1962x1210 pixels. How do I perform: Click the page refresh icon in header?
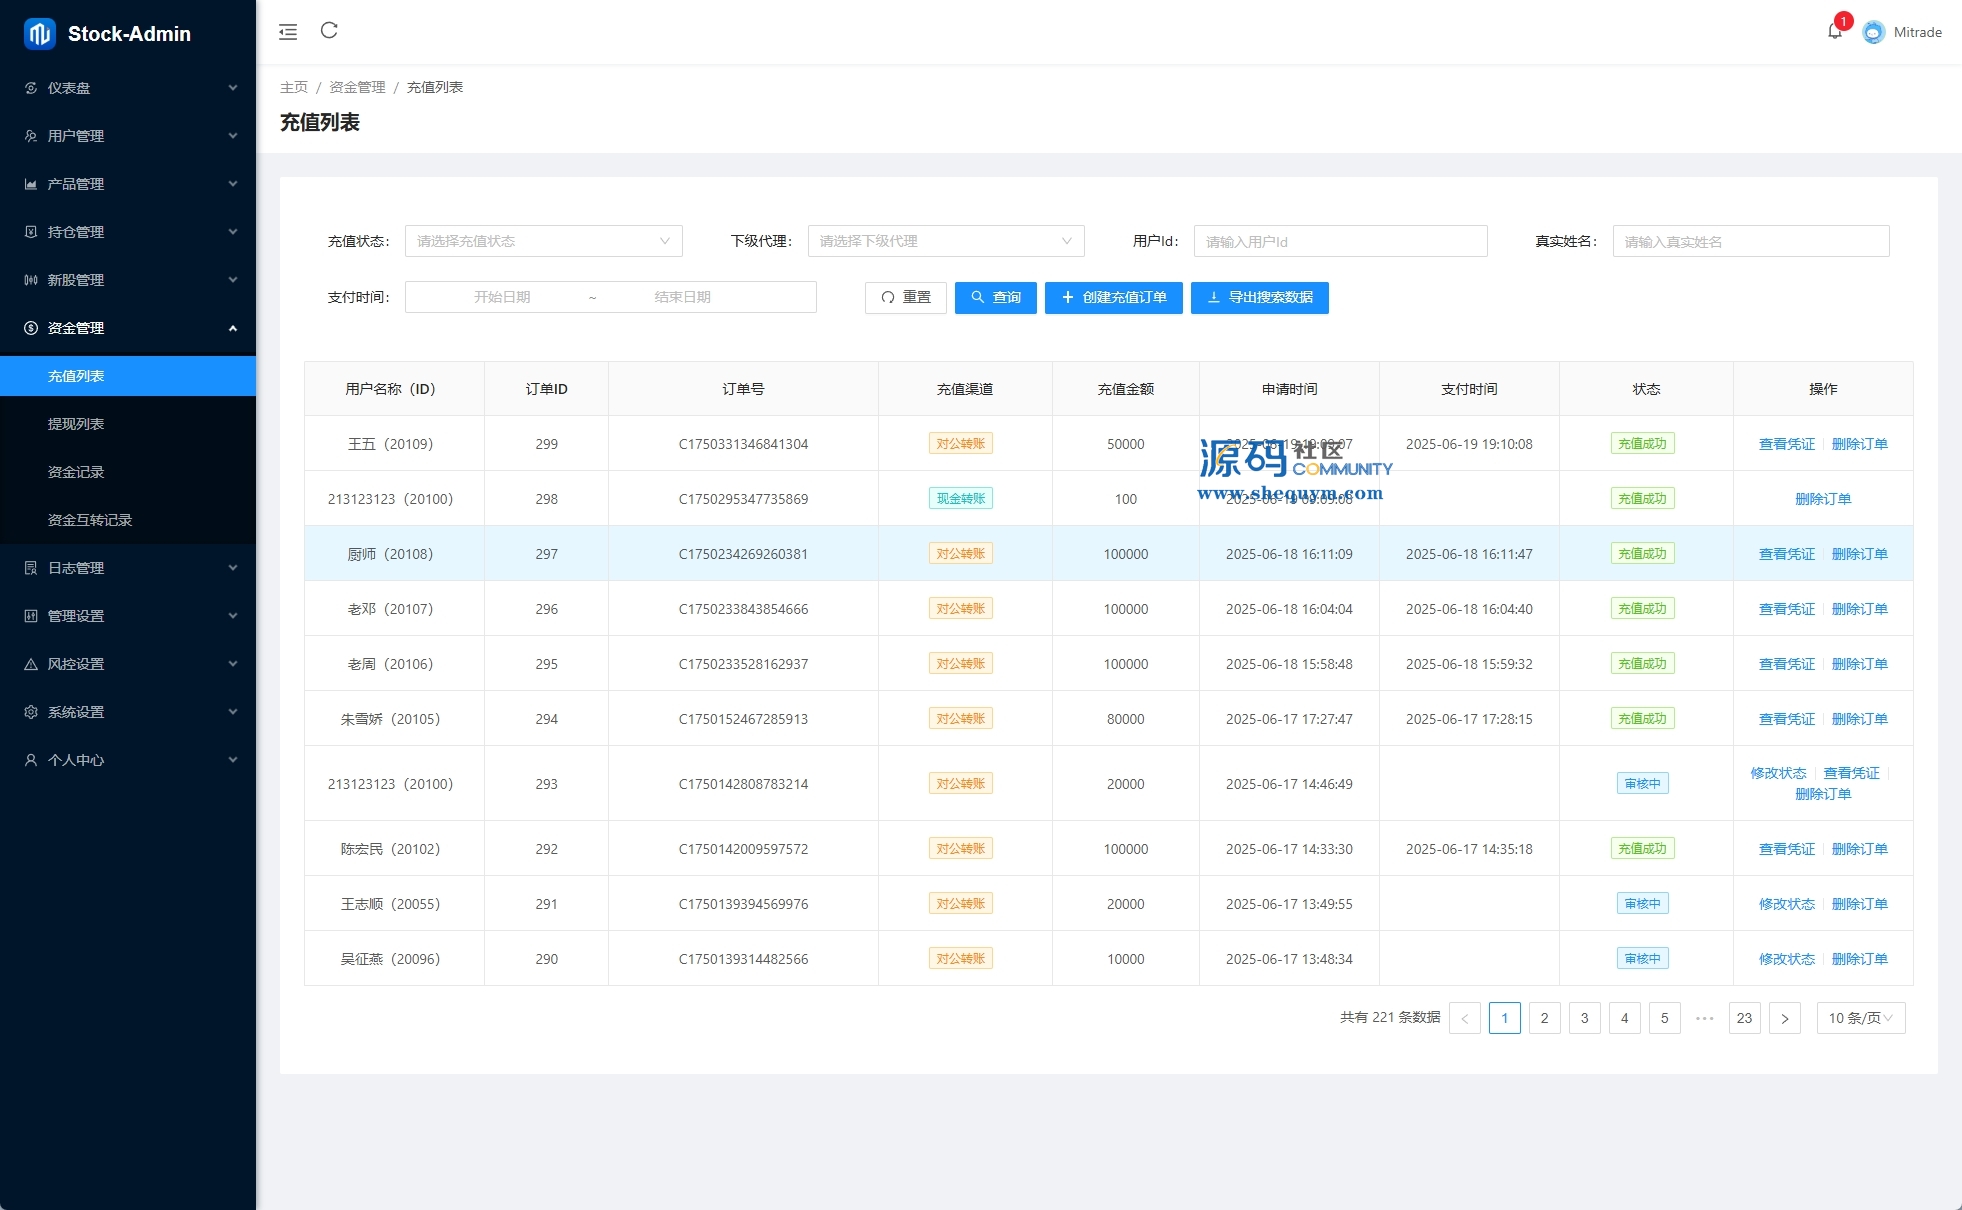tap(329, 31)
